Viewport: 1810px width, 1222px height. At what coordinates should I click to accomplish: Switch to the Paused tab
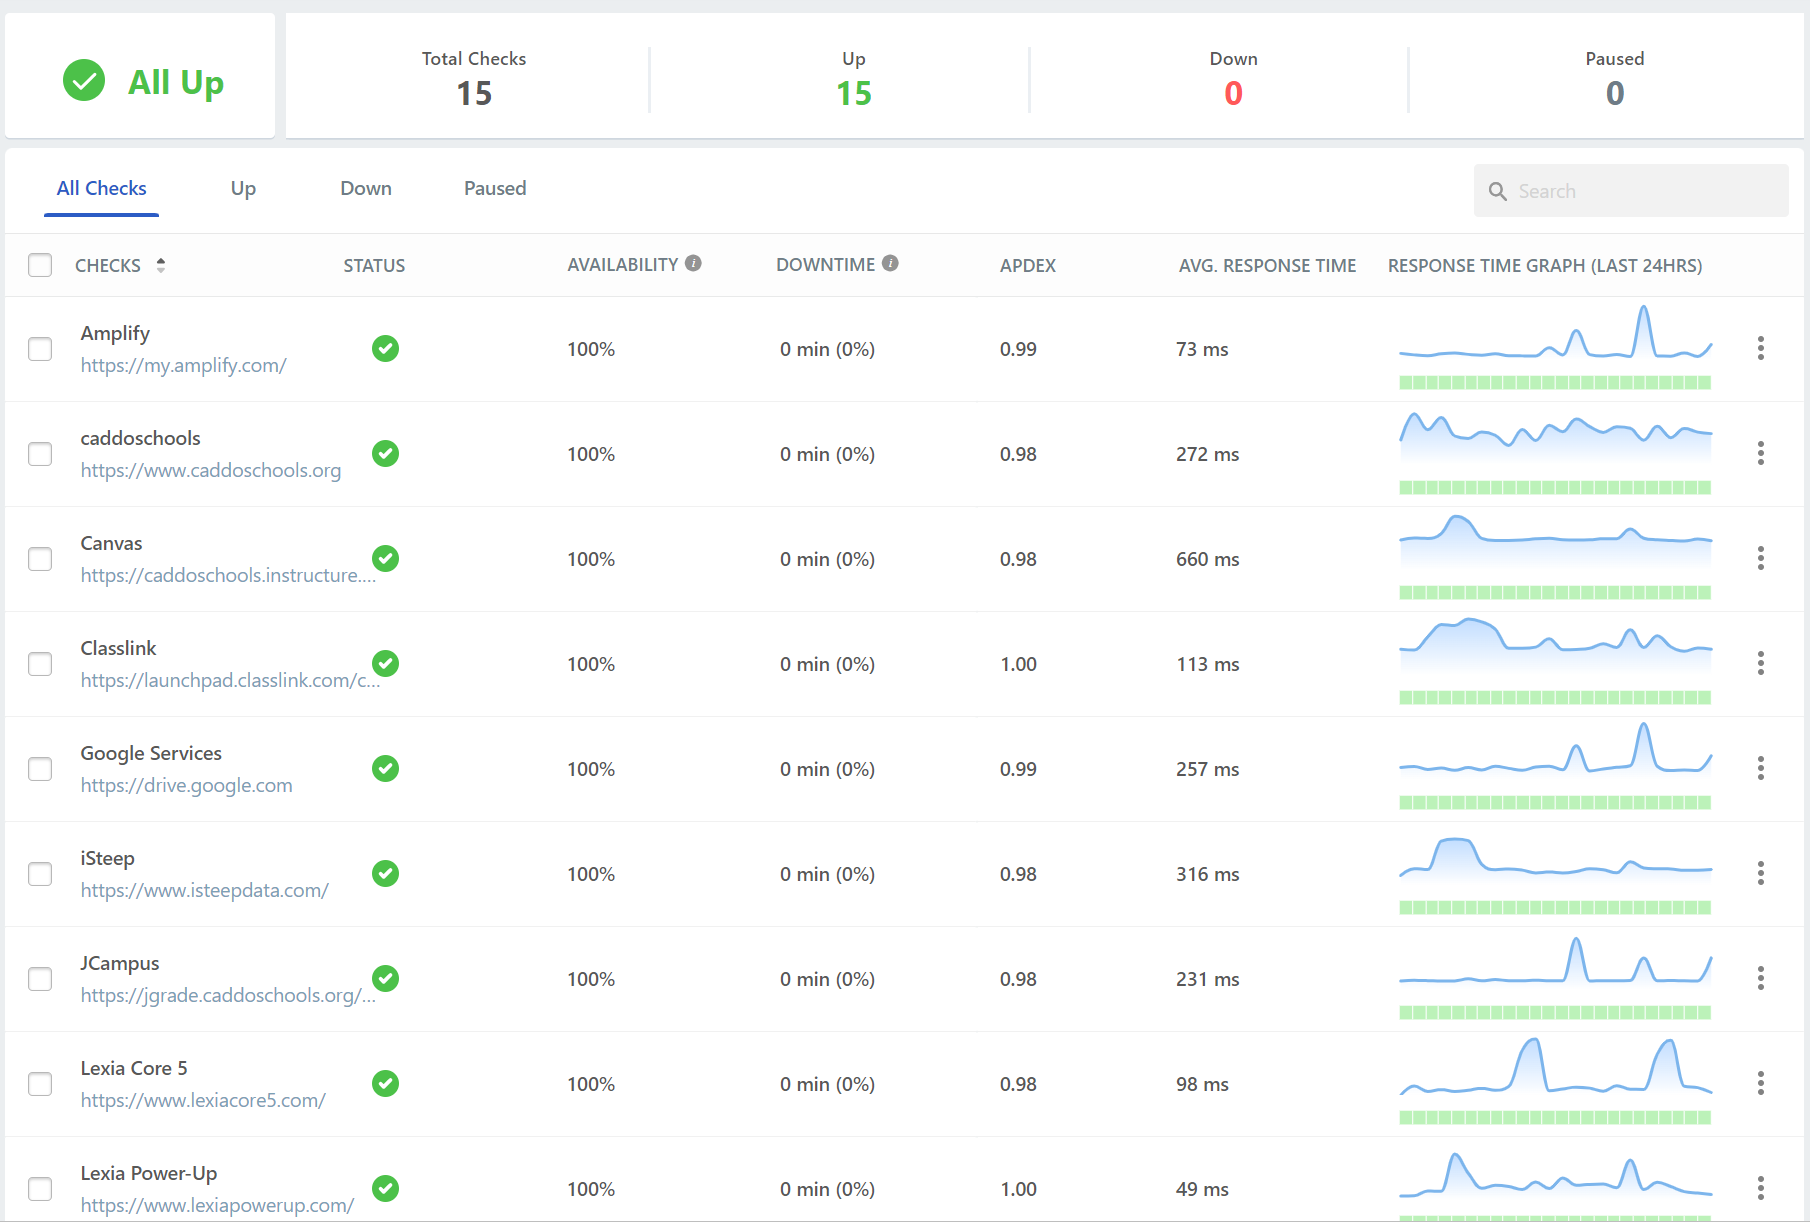pyautogui.click(x=495, y=188)
